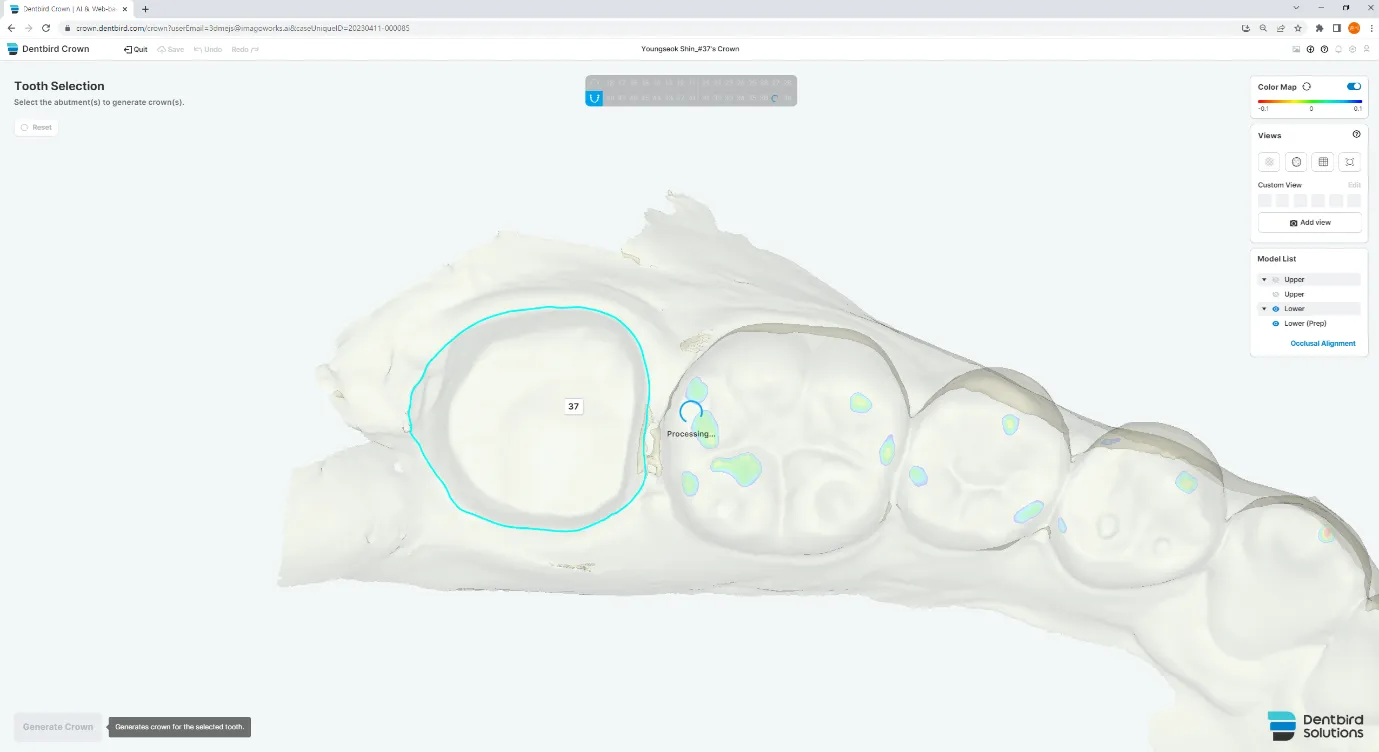This screenshot has height=752, width=1379.
Task: Collapse the Lower group in Model List
Action: coord(1264,309)
